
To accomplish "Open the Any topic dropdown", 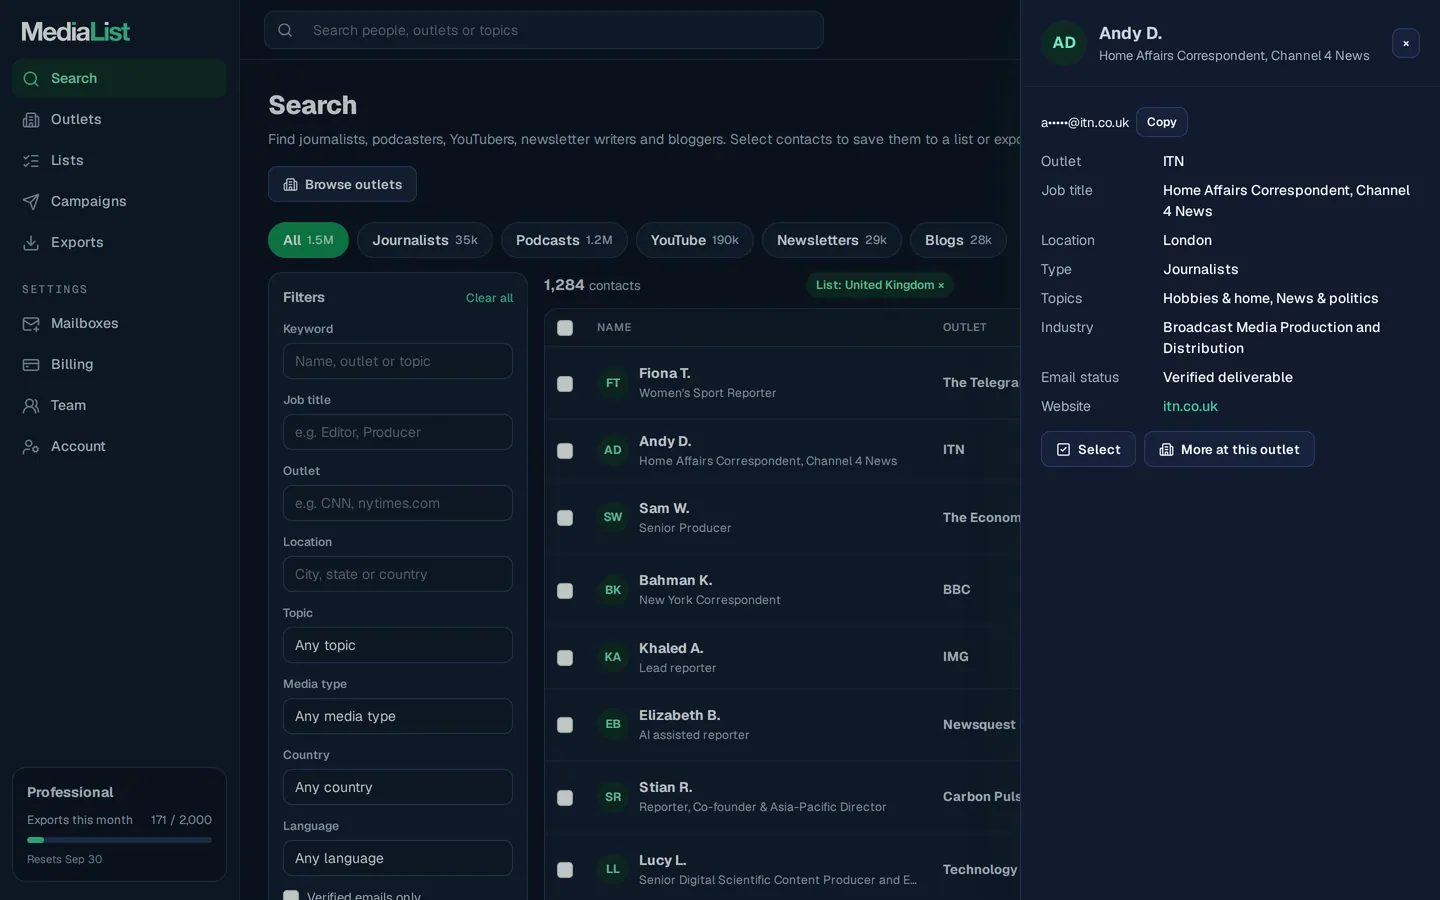I will pos(398,645).
